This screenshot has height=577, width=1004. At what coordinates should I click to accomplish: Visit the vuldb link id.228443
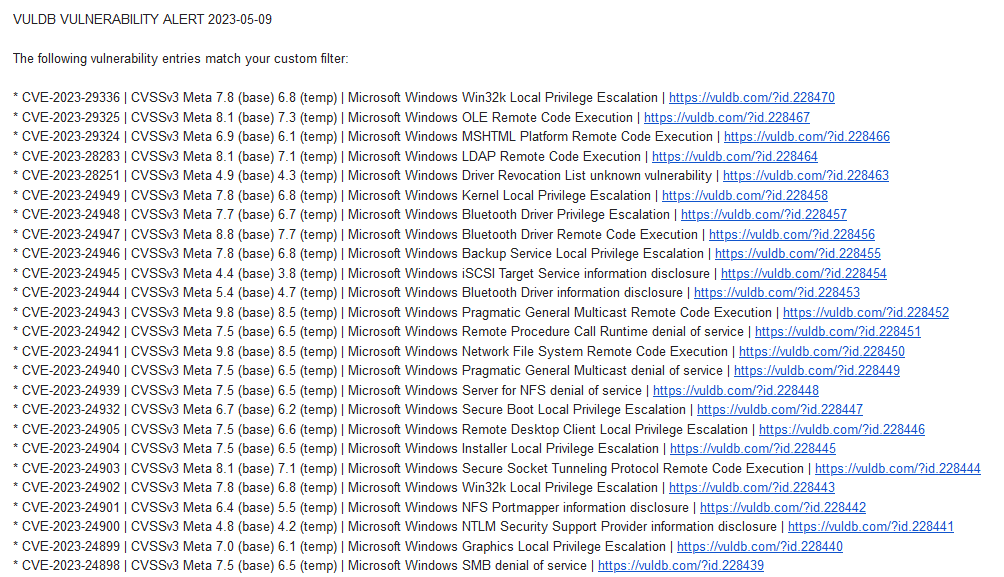point(752,488)
